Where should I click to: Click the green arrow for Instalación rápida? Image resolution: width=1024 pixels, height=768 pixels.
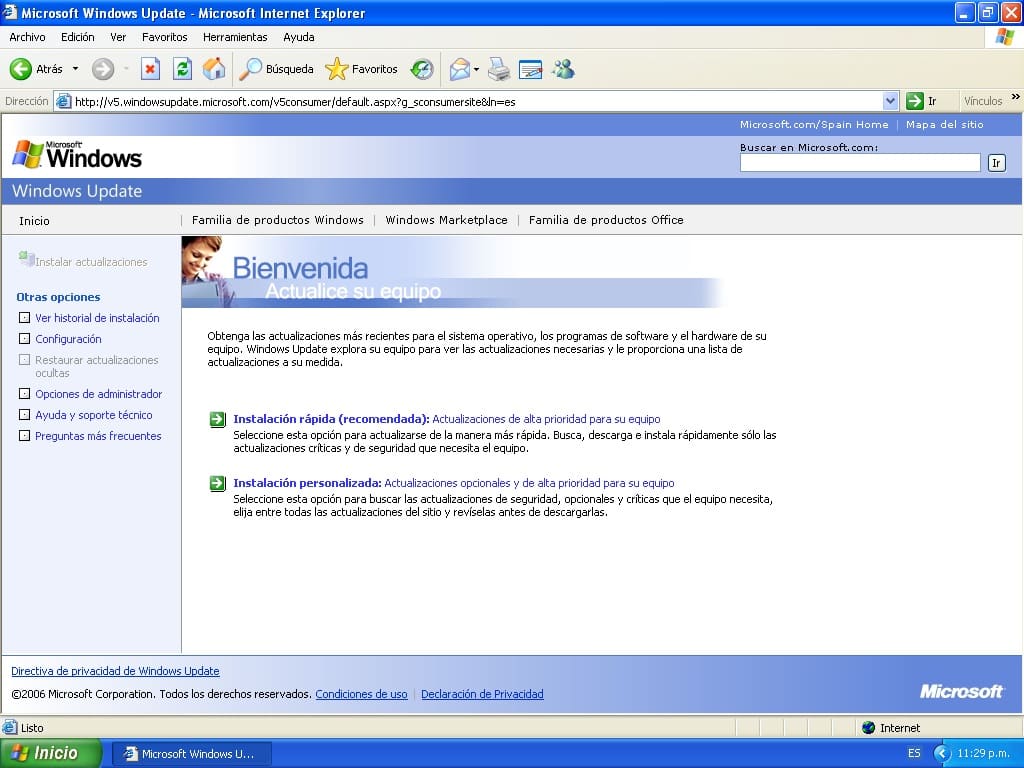[217, 419]
